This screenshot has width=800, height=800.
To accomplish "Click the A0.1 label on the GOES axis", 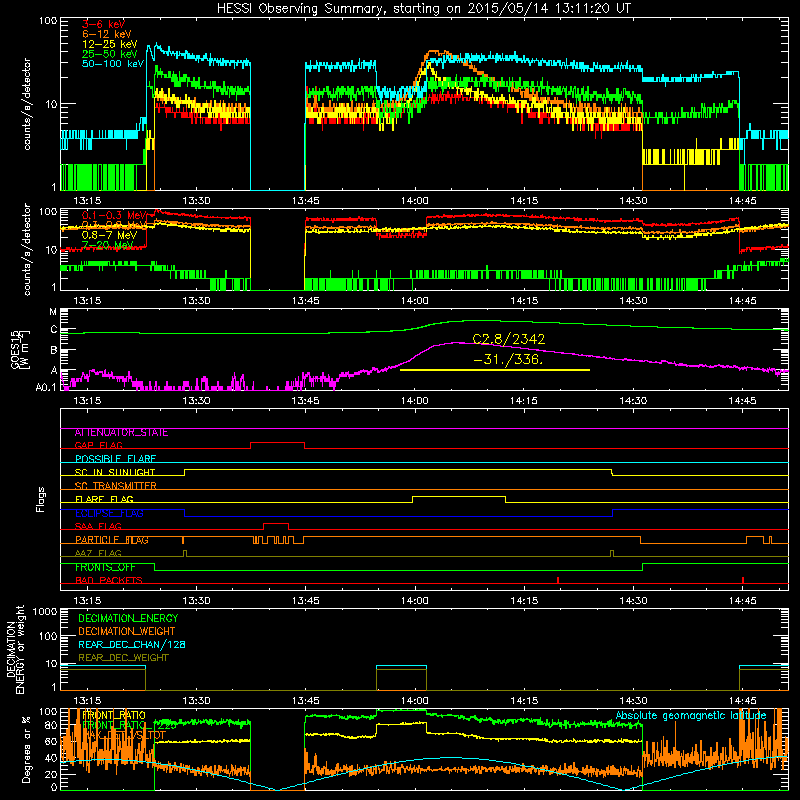I will (46, 387).
